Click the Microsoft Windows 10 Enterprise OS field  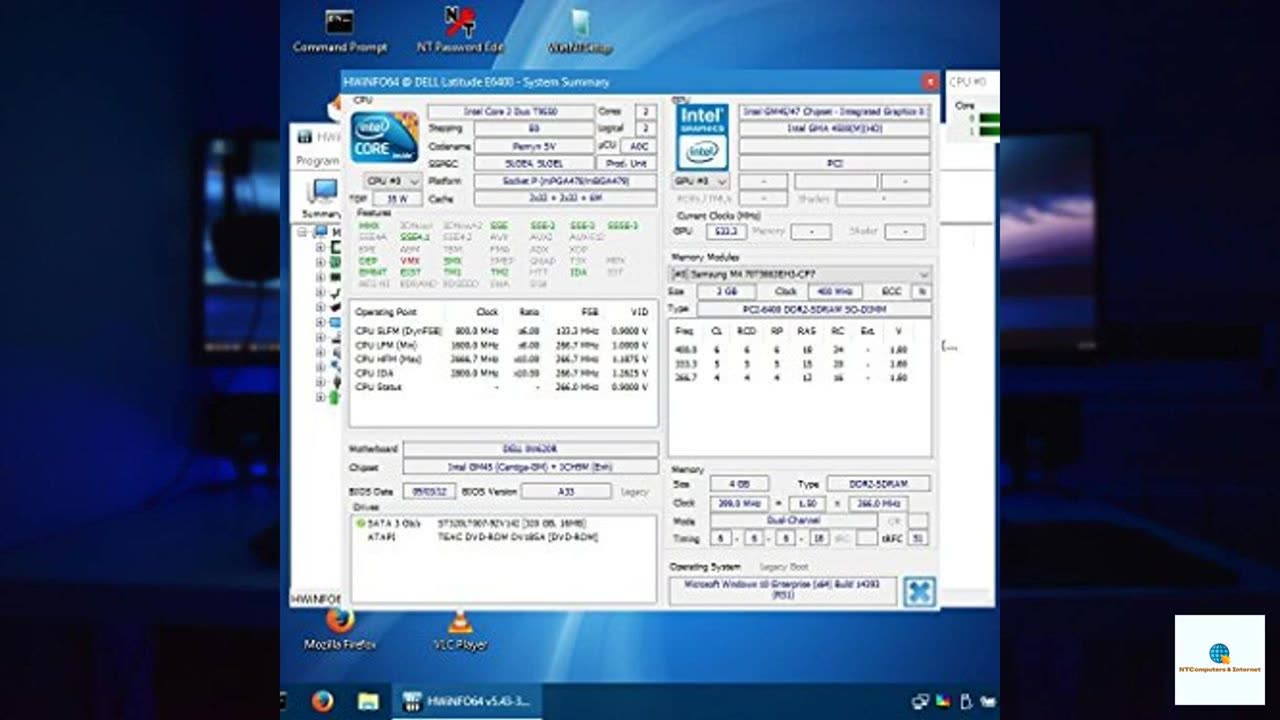pyautogui.click(x=783, y=591)
